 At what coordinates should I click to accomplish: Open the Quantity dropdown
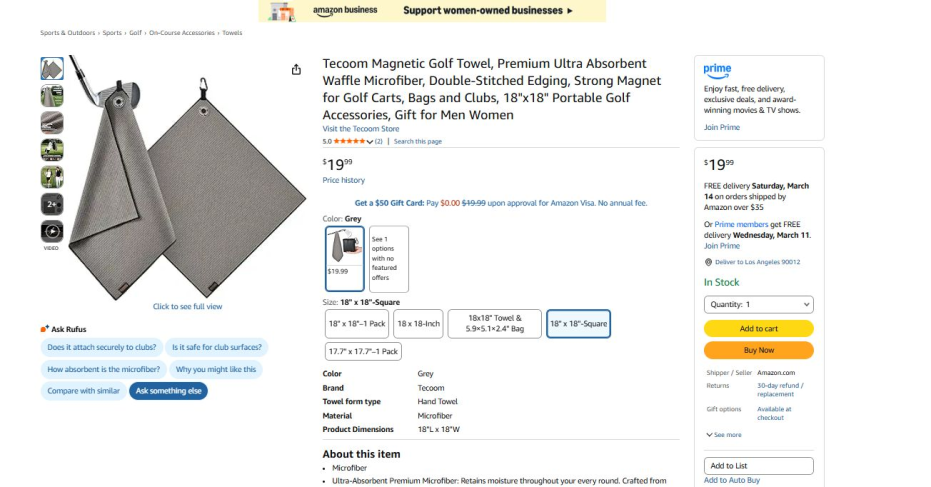point(758,304)
